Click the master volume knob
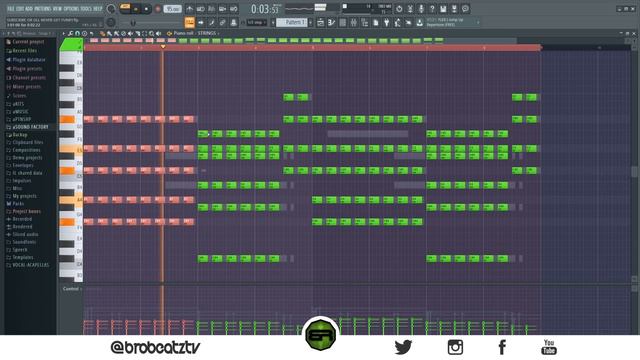 tap(111, 9)
